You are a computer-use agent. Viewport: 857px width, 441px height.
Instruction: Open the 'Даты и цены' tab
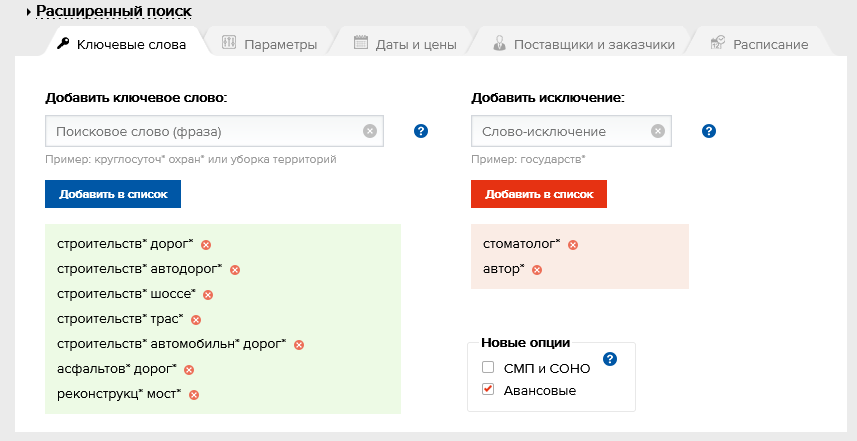point(406,44)
